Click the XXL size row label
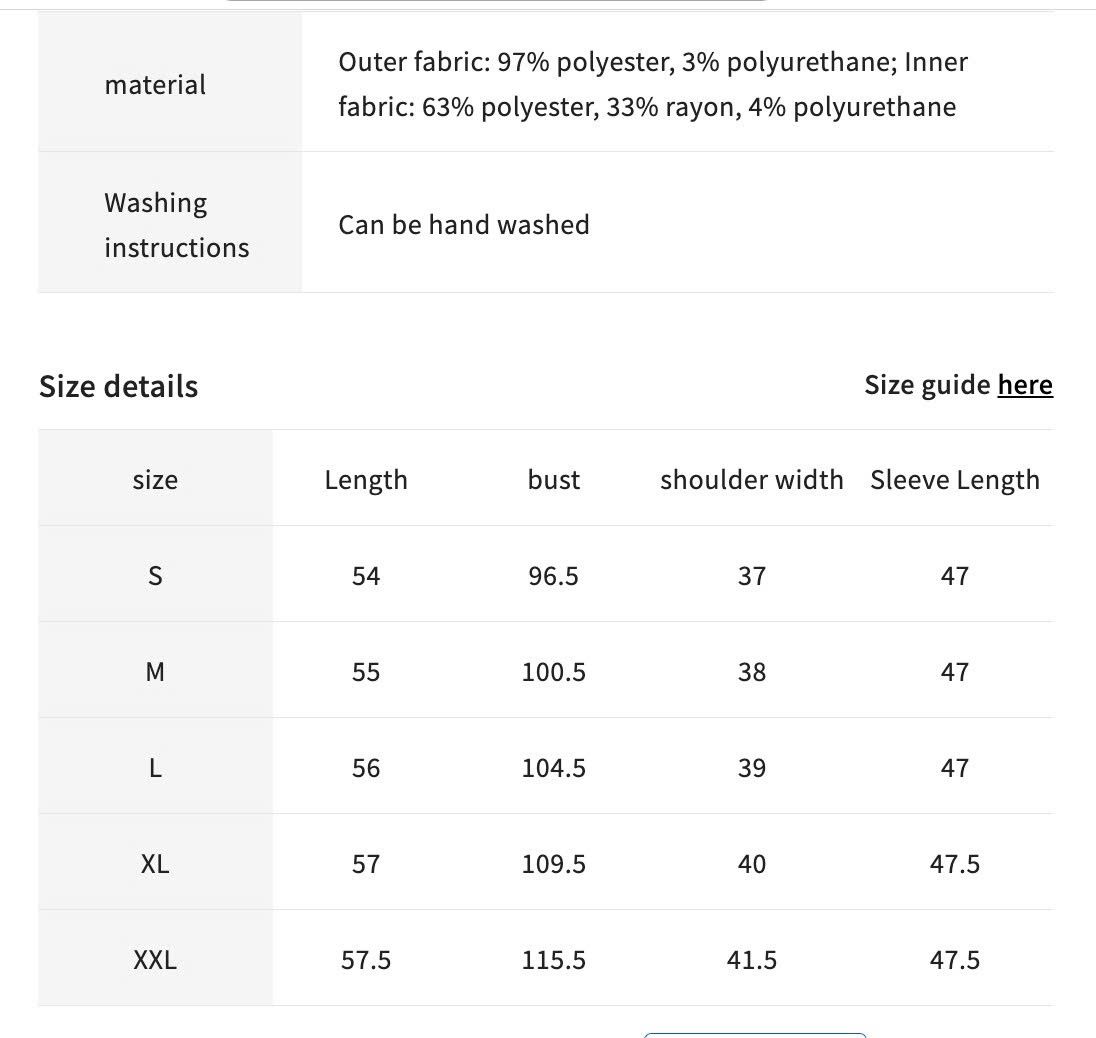The height and width of the screenshot is (1038, 1096). click(x=155, y=960)
